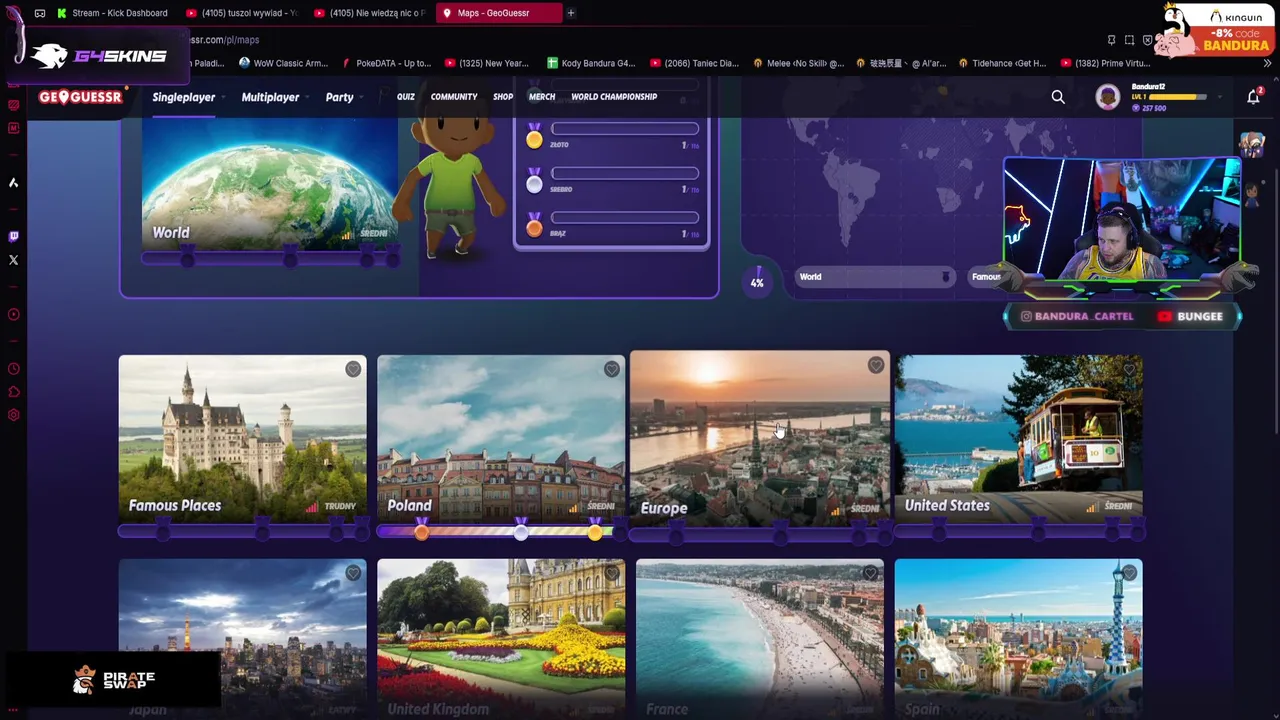Select the Maps - GeoGuessr tab

[500, 13]
